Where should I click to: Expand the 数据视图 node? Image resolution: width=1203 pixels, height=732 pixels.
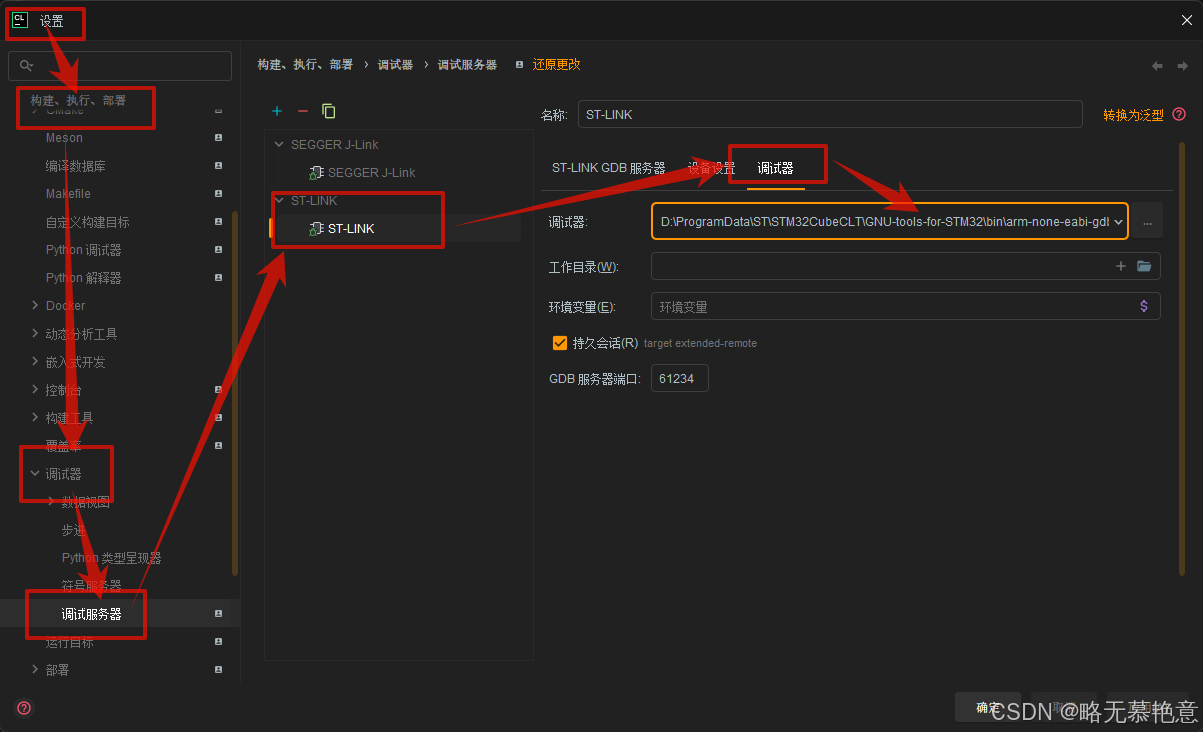click(x=52, y=502)
